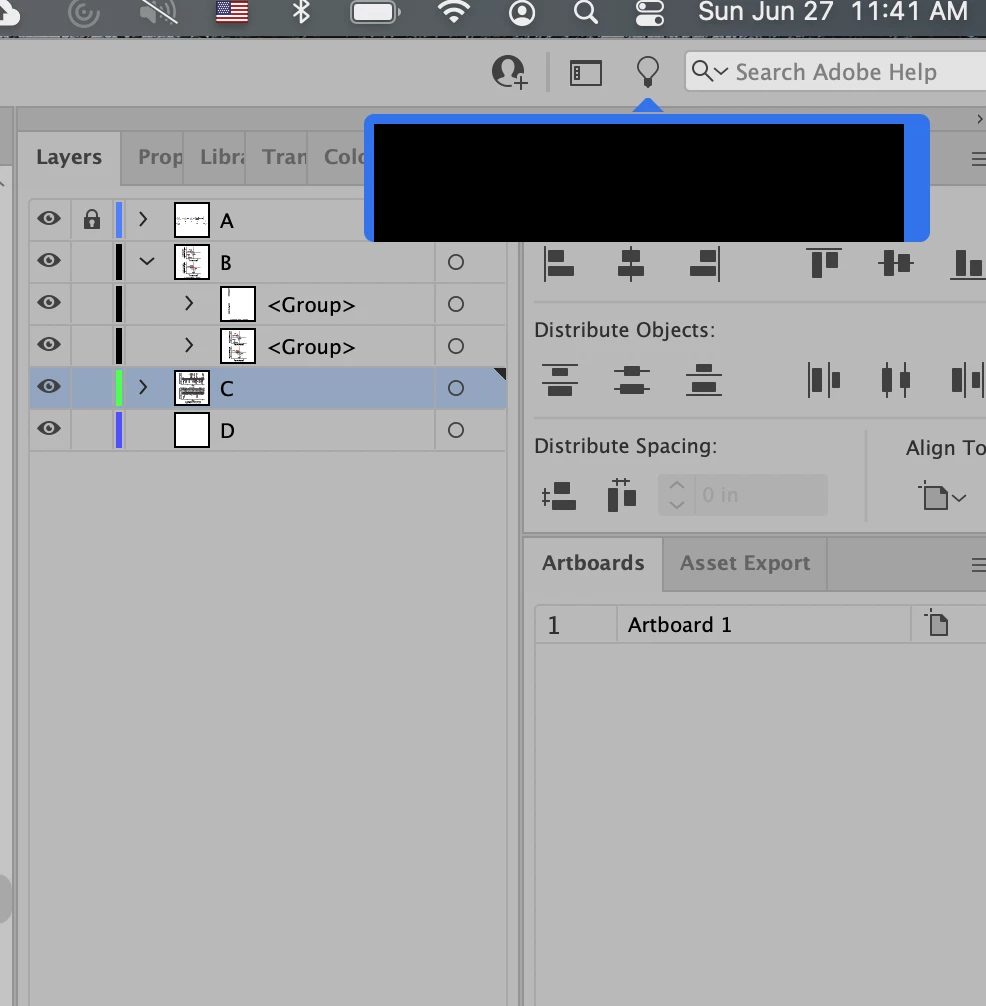
Task: Click Vertical Distribute Top icon
Action: (x=559, y=380)
